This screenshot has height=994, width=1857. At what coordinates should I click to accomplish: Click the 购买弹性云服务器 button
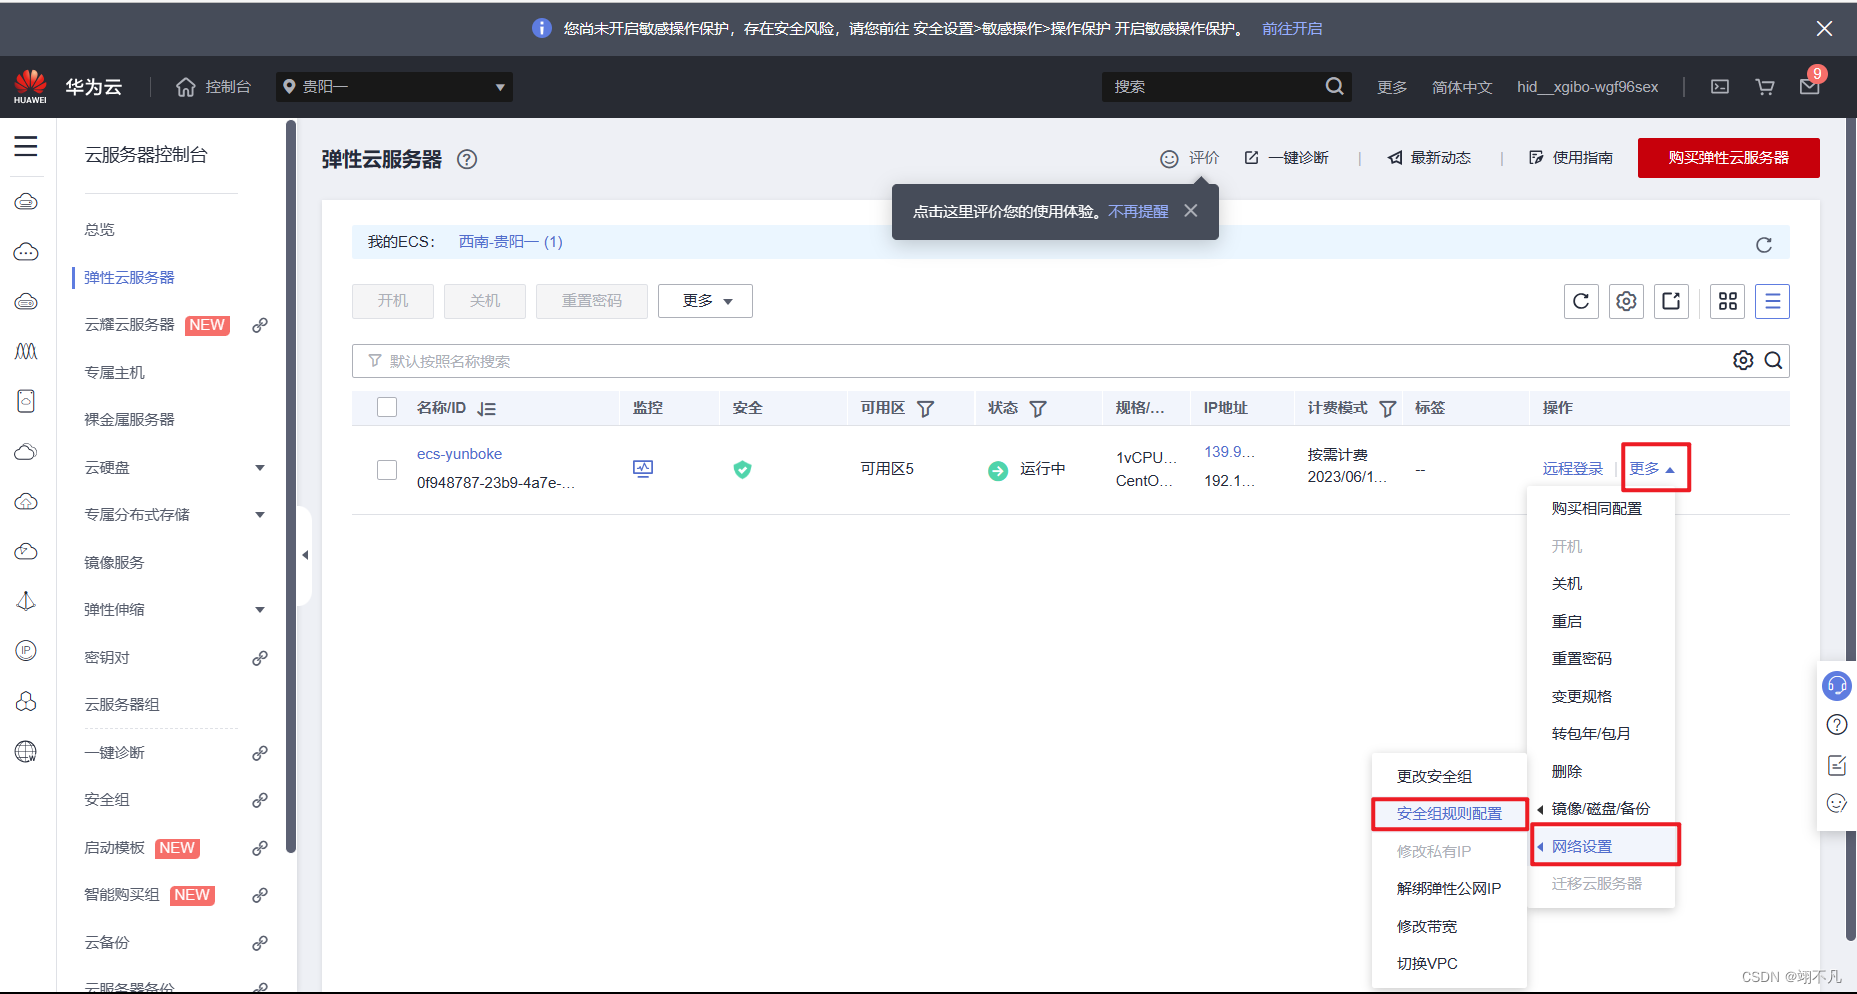(x=1729, y=158)
